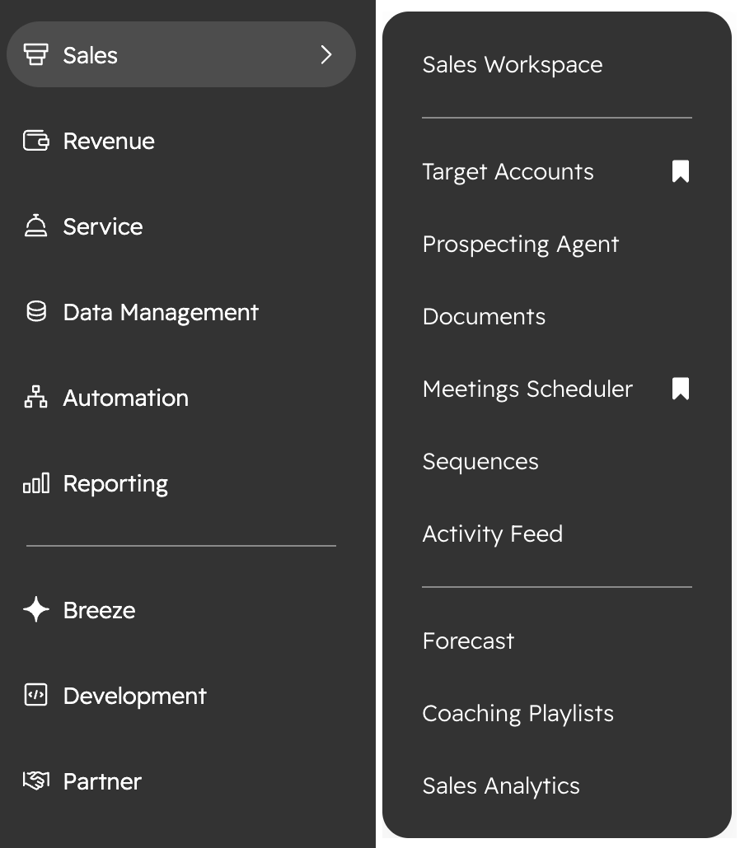This screenshot has width=740, height=848.
Task: Click the Sales funnel icon
Action: click(x=36, y=55)
